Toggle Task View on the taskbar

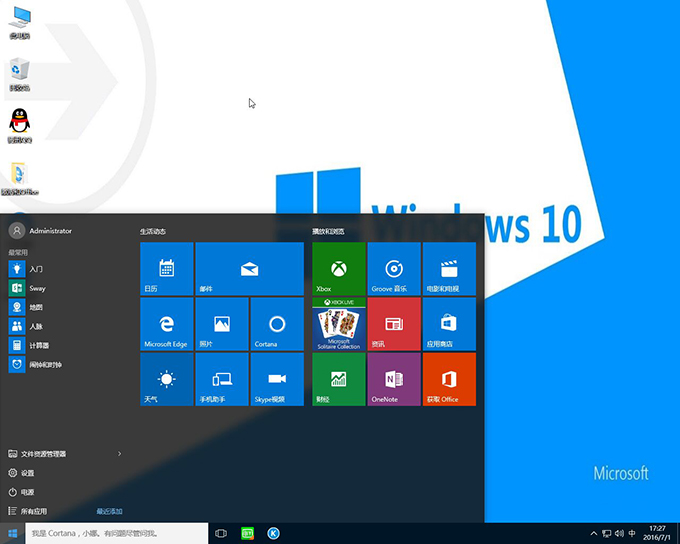coord(221,534)
